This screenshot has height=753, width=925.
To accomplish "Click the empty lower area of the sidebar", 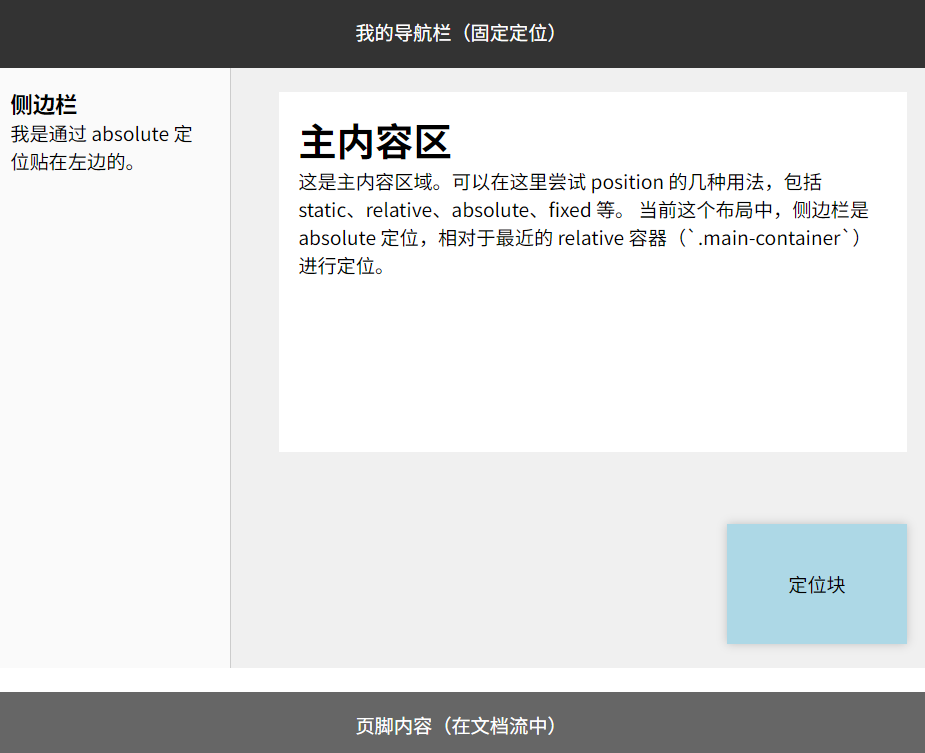I will point(115,450).
